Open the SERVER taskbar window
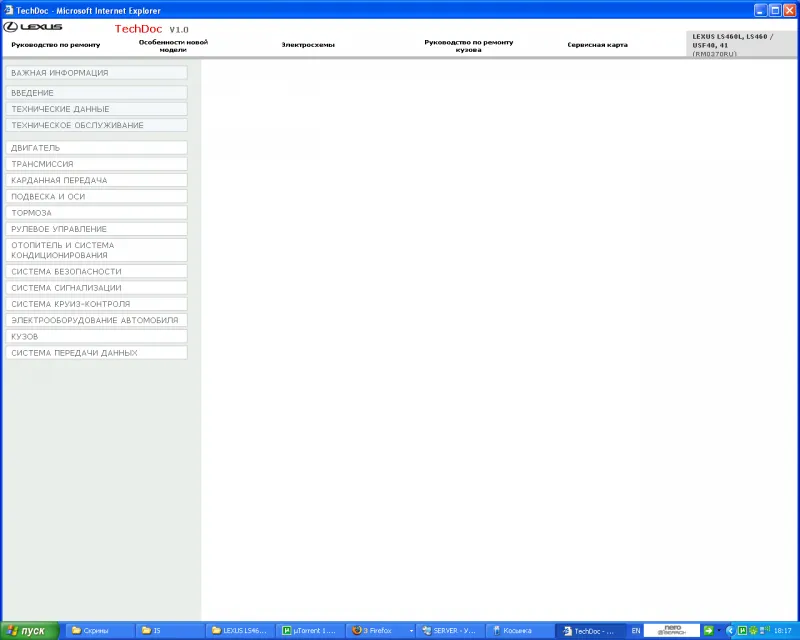This screenshot has width=800, height=640. point(449,631)
